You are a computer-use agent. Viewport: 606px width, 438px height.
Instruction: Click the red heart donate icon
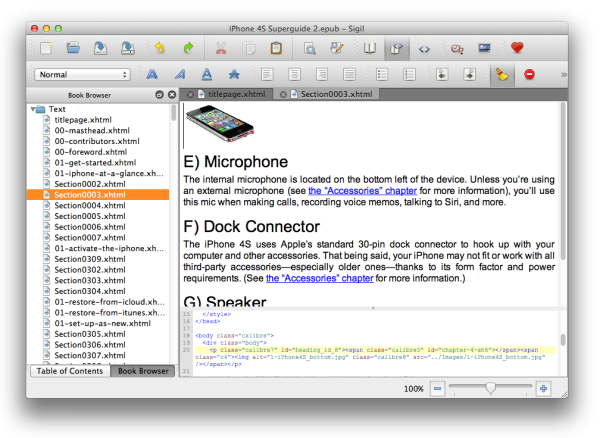[517, 48]
